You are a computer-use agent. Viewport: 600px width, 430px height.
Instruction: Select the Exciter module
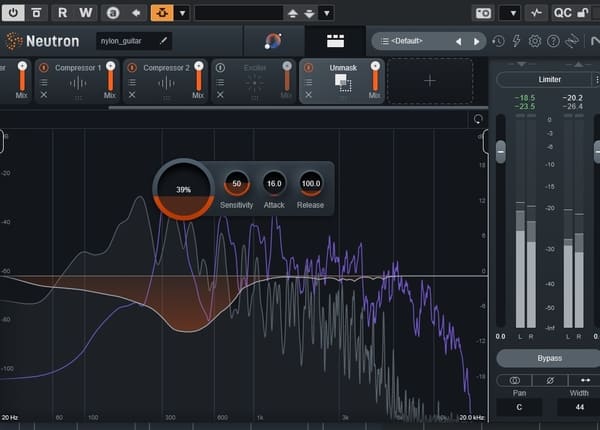(x=254, y=81)
